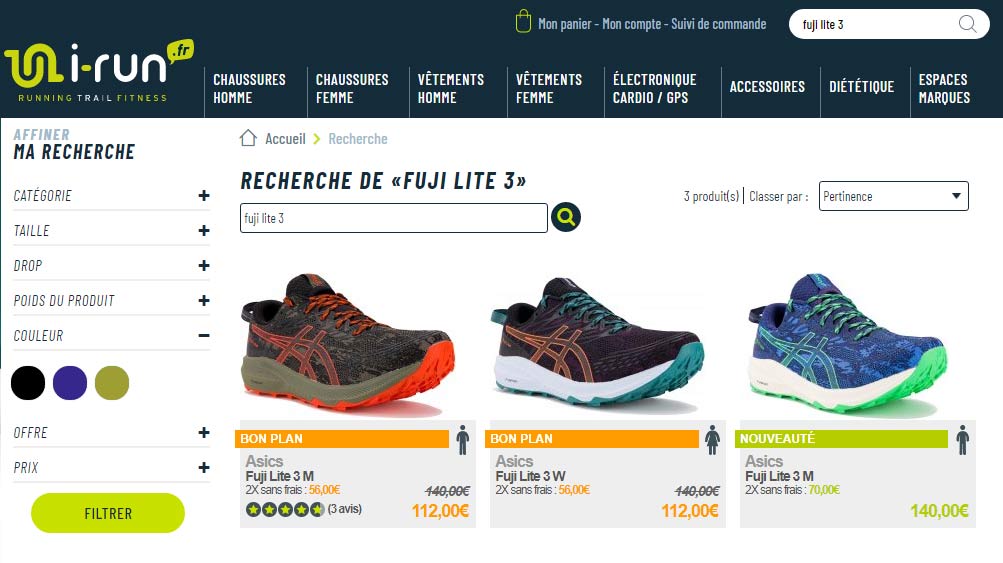Click the Filtrer button
Image resolution: width=1003 pixels, height=563 pixels.
(x=108, y=513)
